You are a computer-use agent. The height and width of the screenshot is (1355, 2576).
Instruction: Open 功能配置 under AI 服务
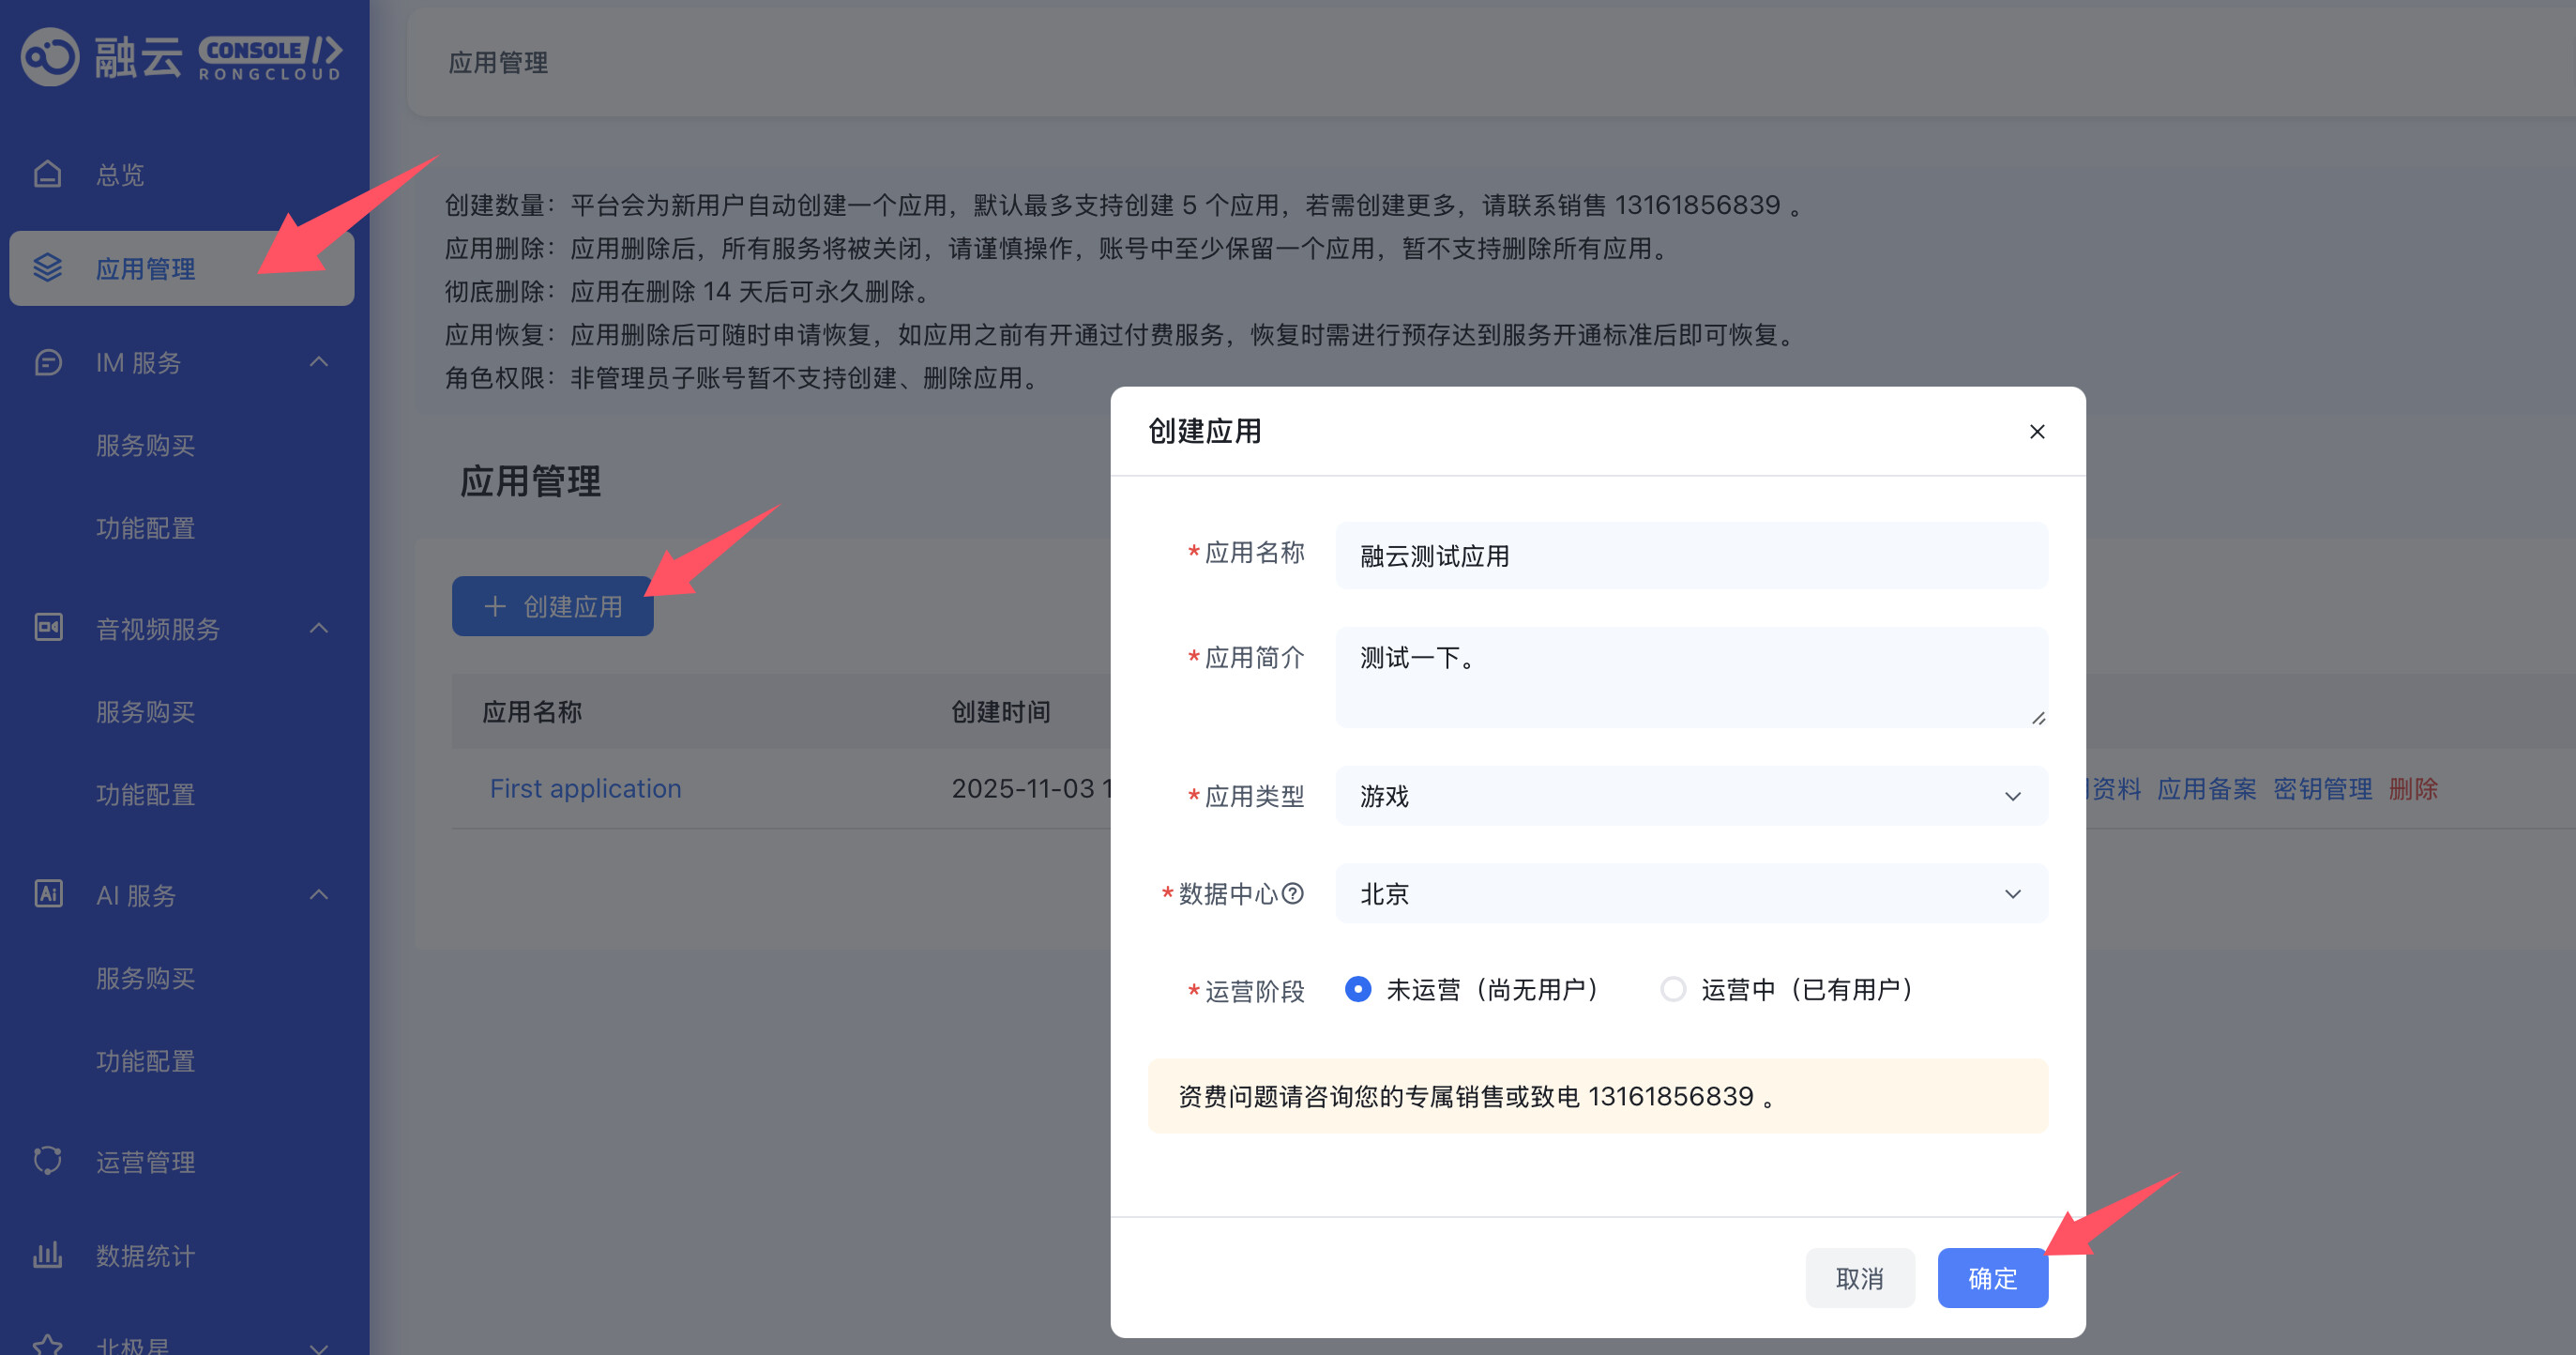[145, 1061]
